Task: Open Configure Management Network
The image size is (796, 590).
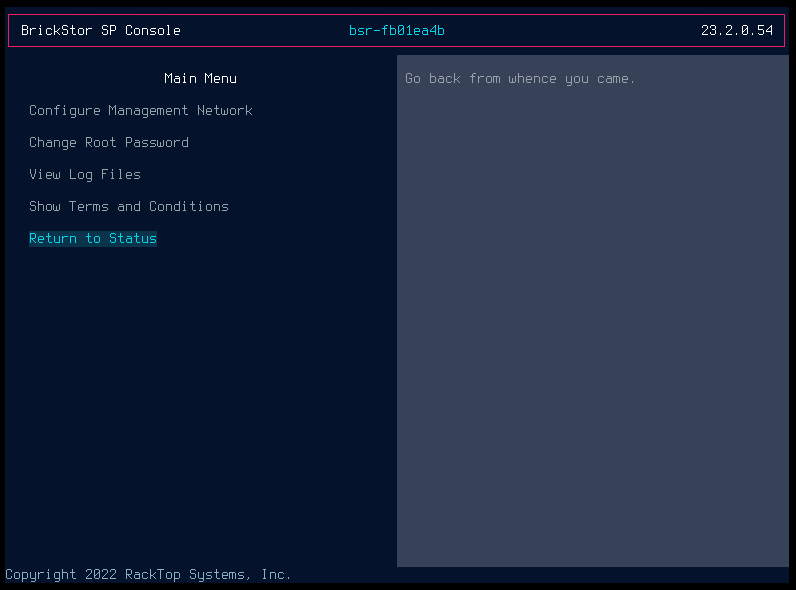Action: (x=140, y=110)
